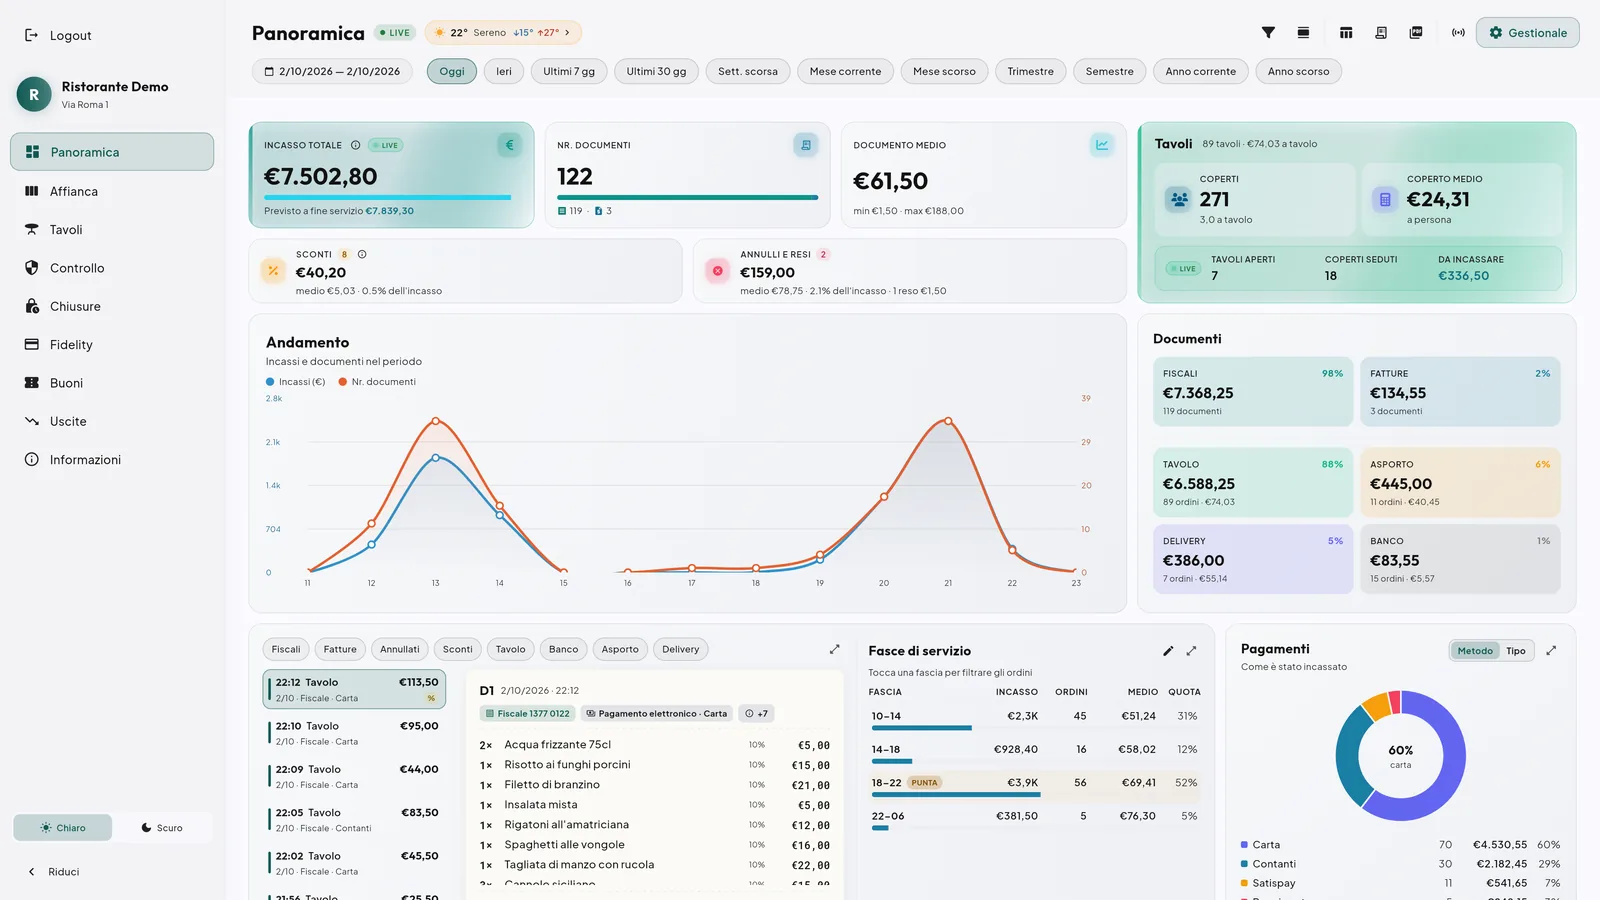Expand the Pagamenti panel

click(x=1551, y=650)
